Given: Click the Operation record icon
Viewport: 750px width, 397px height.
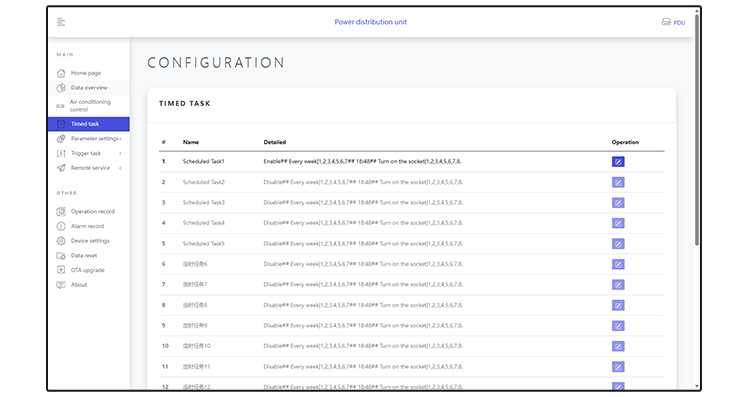Looking at the screenshot, I should pos(61,211).
